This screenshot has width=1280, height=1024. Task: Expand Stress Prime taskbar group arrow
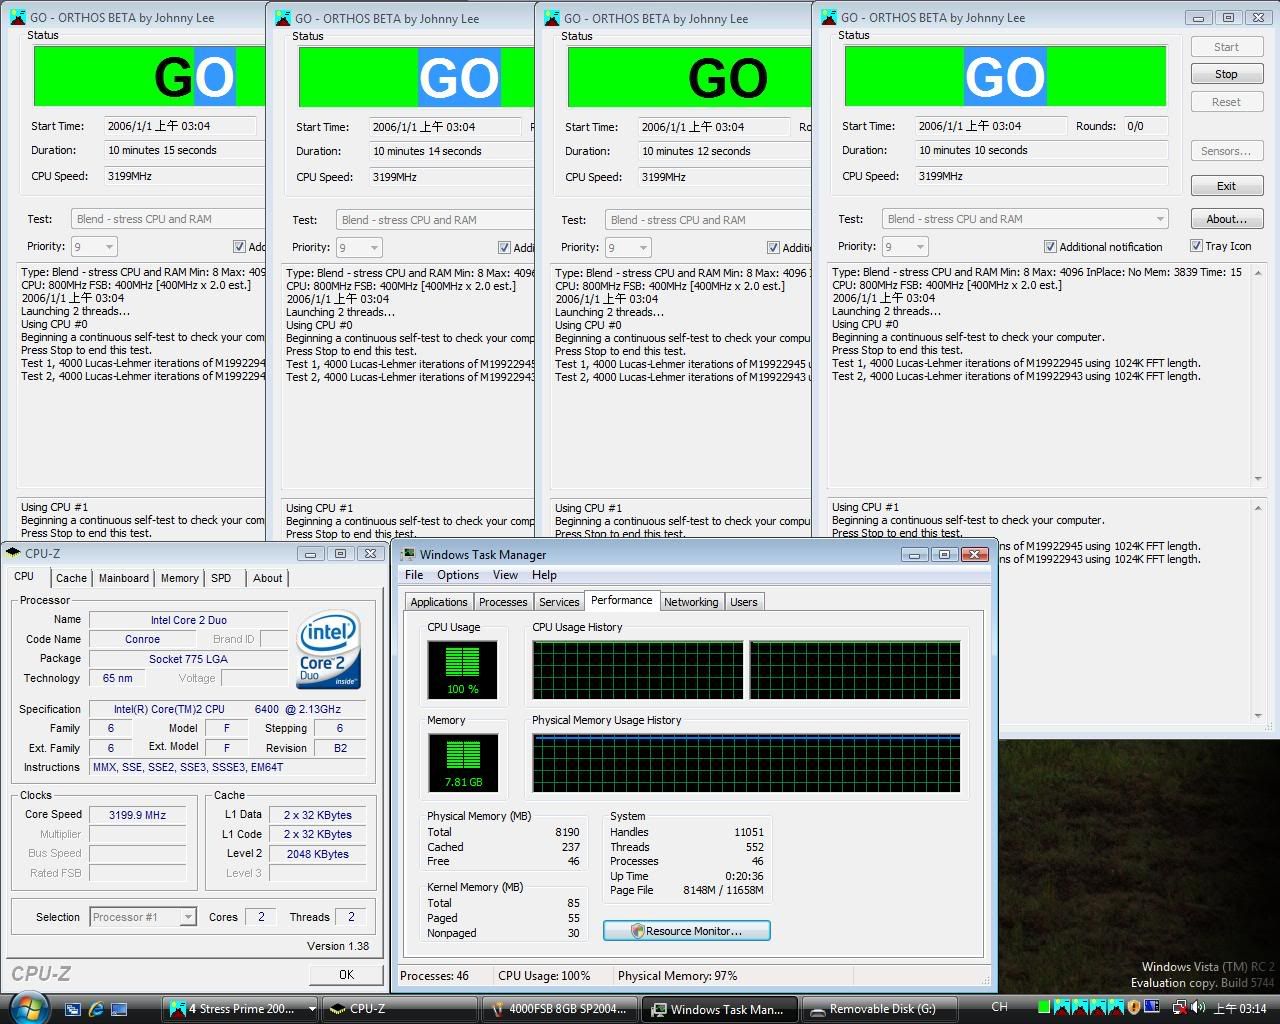coord(311,1009)
